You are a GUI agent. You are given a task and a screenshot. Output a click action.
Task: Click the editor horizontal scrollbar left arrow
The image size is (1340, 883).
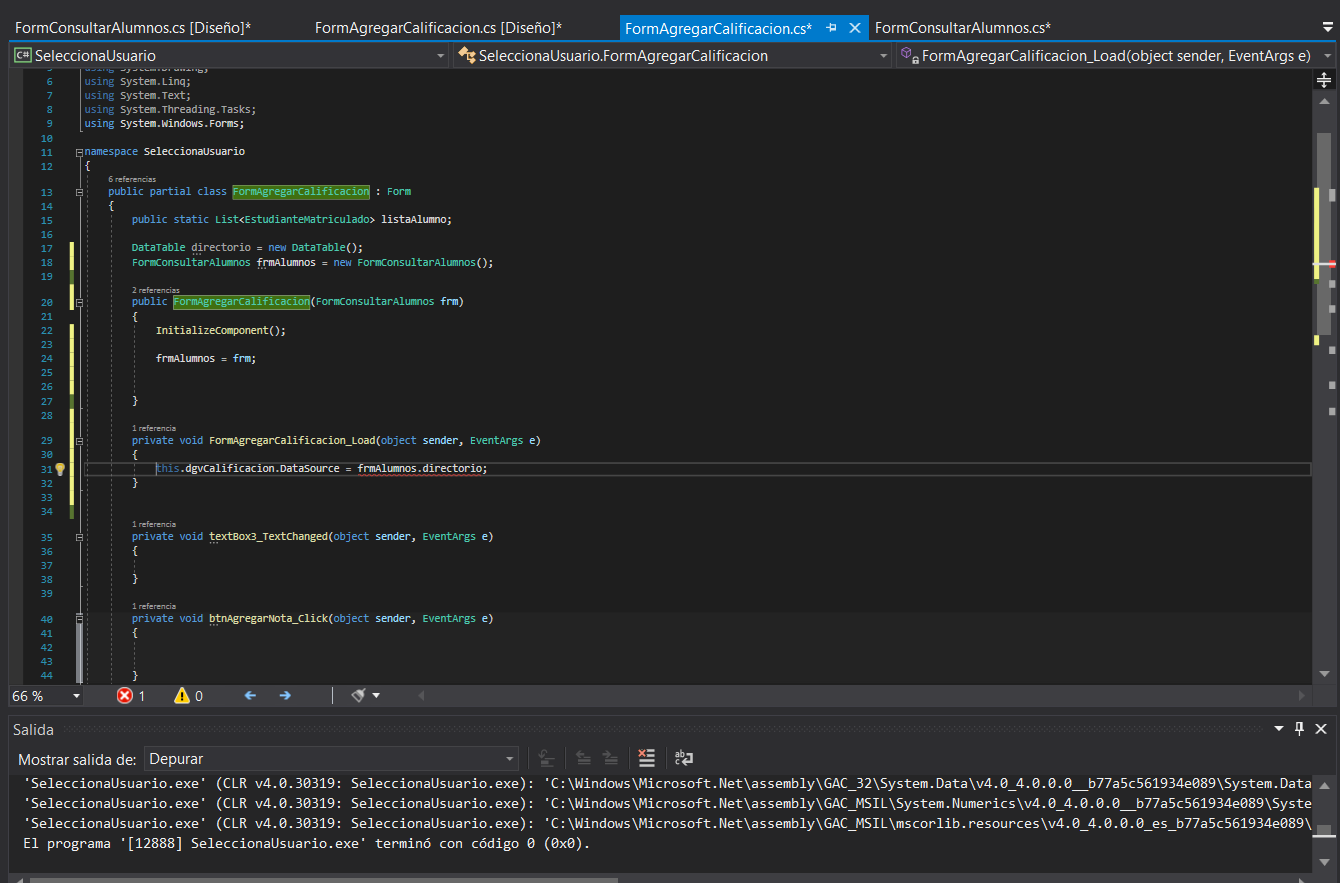coord(421,695)
